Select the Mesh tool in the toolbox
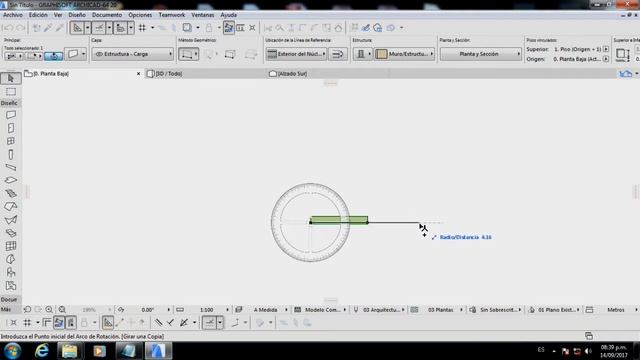The width and height of the screenshot is (640, 360). 11,233
